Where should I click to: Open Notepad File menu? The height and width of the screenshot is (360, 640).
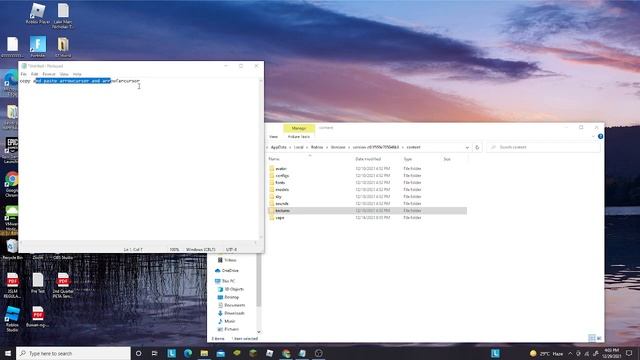pos(23,74)
